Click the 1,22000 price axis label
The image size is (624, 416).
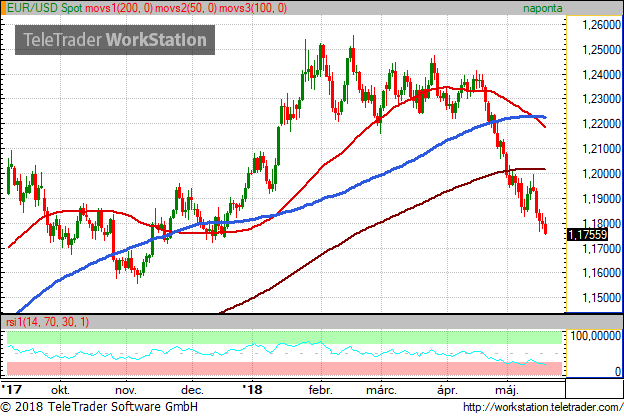tap(601, 124)
